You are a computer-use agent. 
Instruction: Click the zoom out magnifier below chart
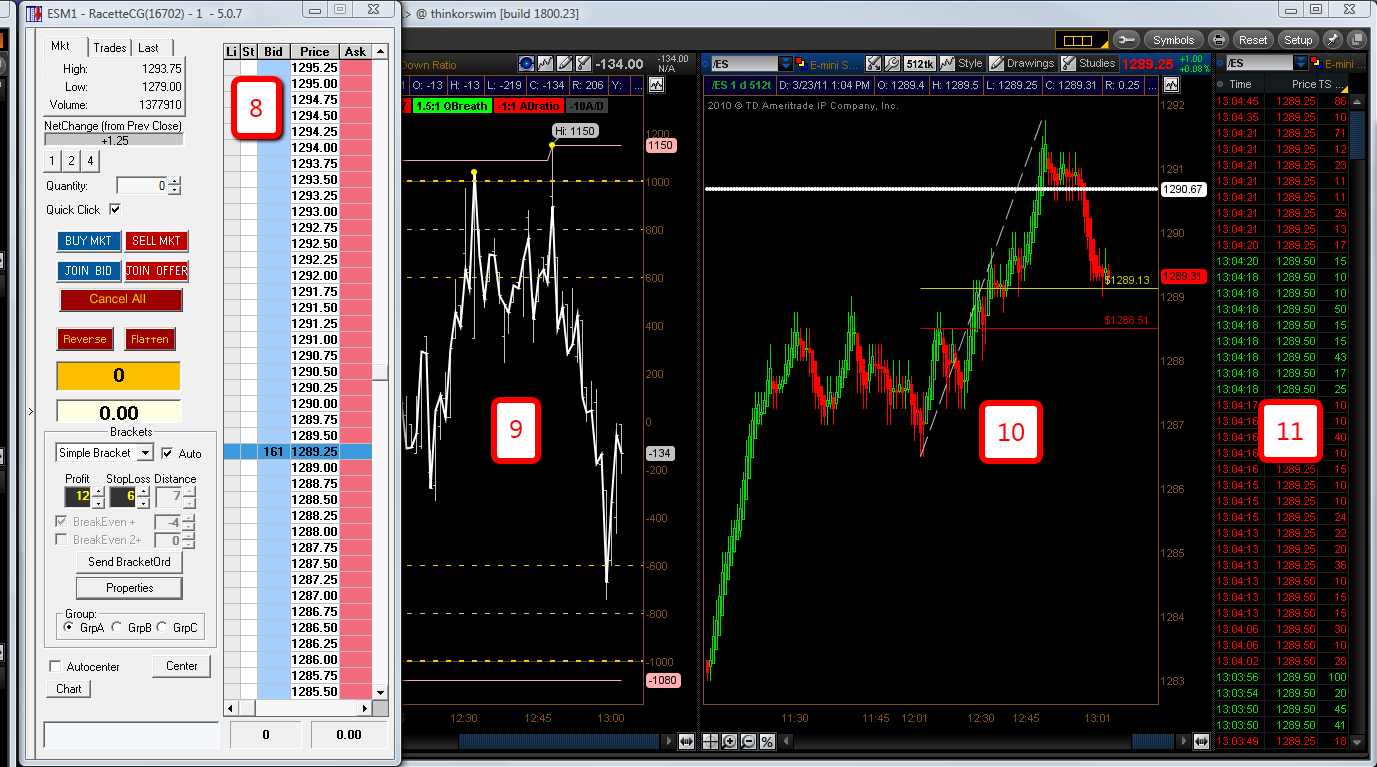pyautogui.click(x=748, y=741)
